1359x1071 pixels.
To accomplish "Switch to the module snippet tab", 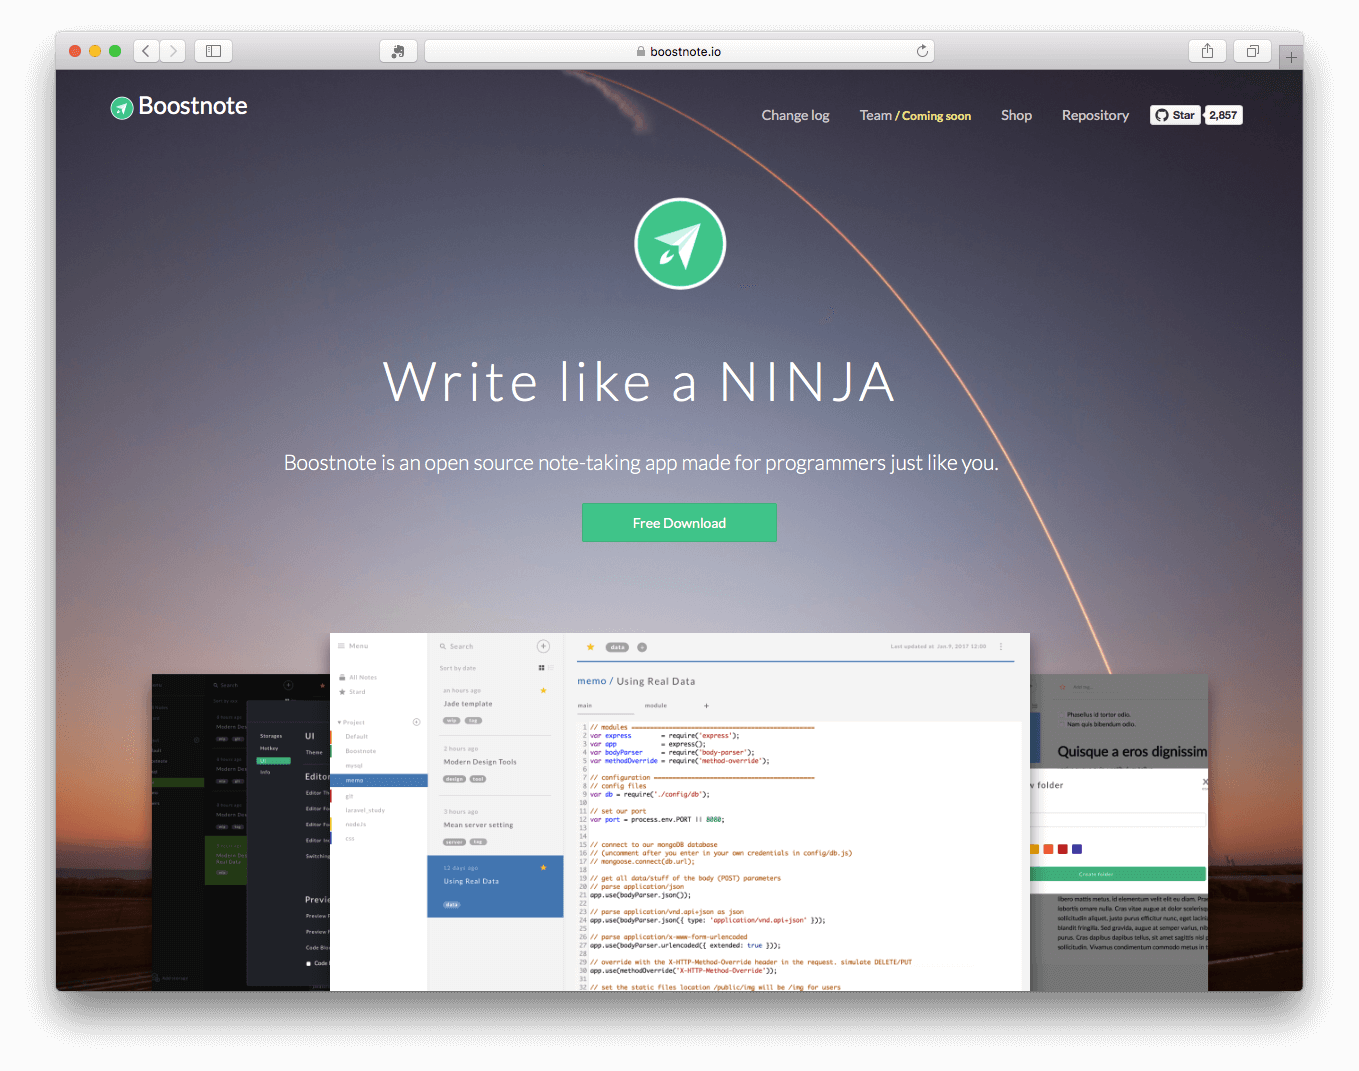I will (x=656, y=706).
